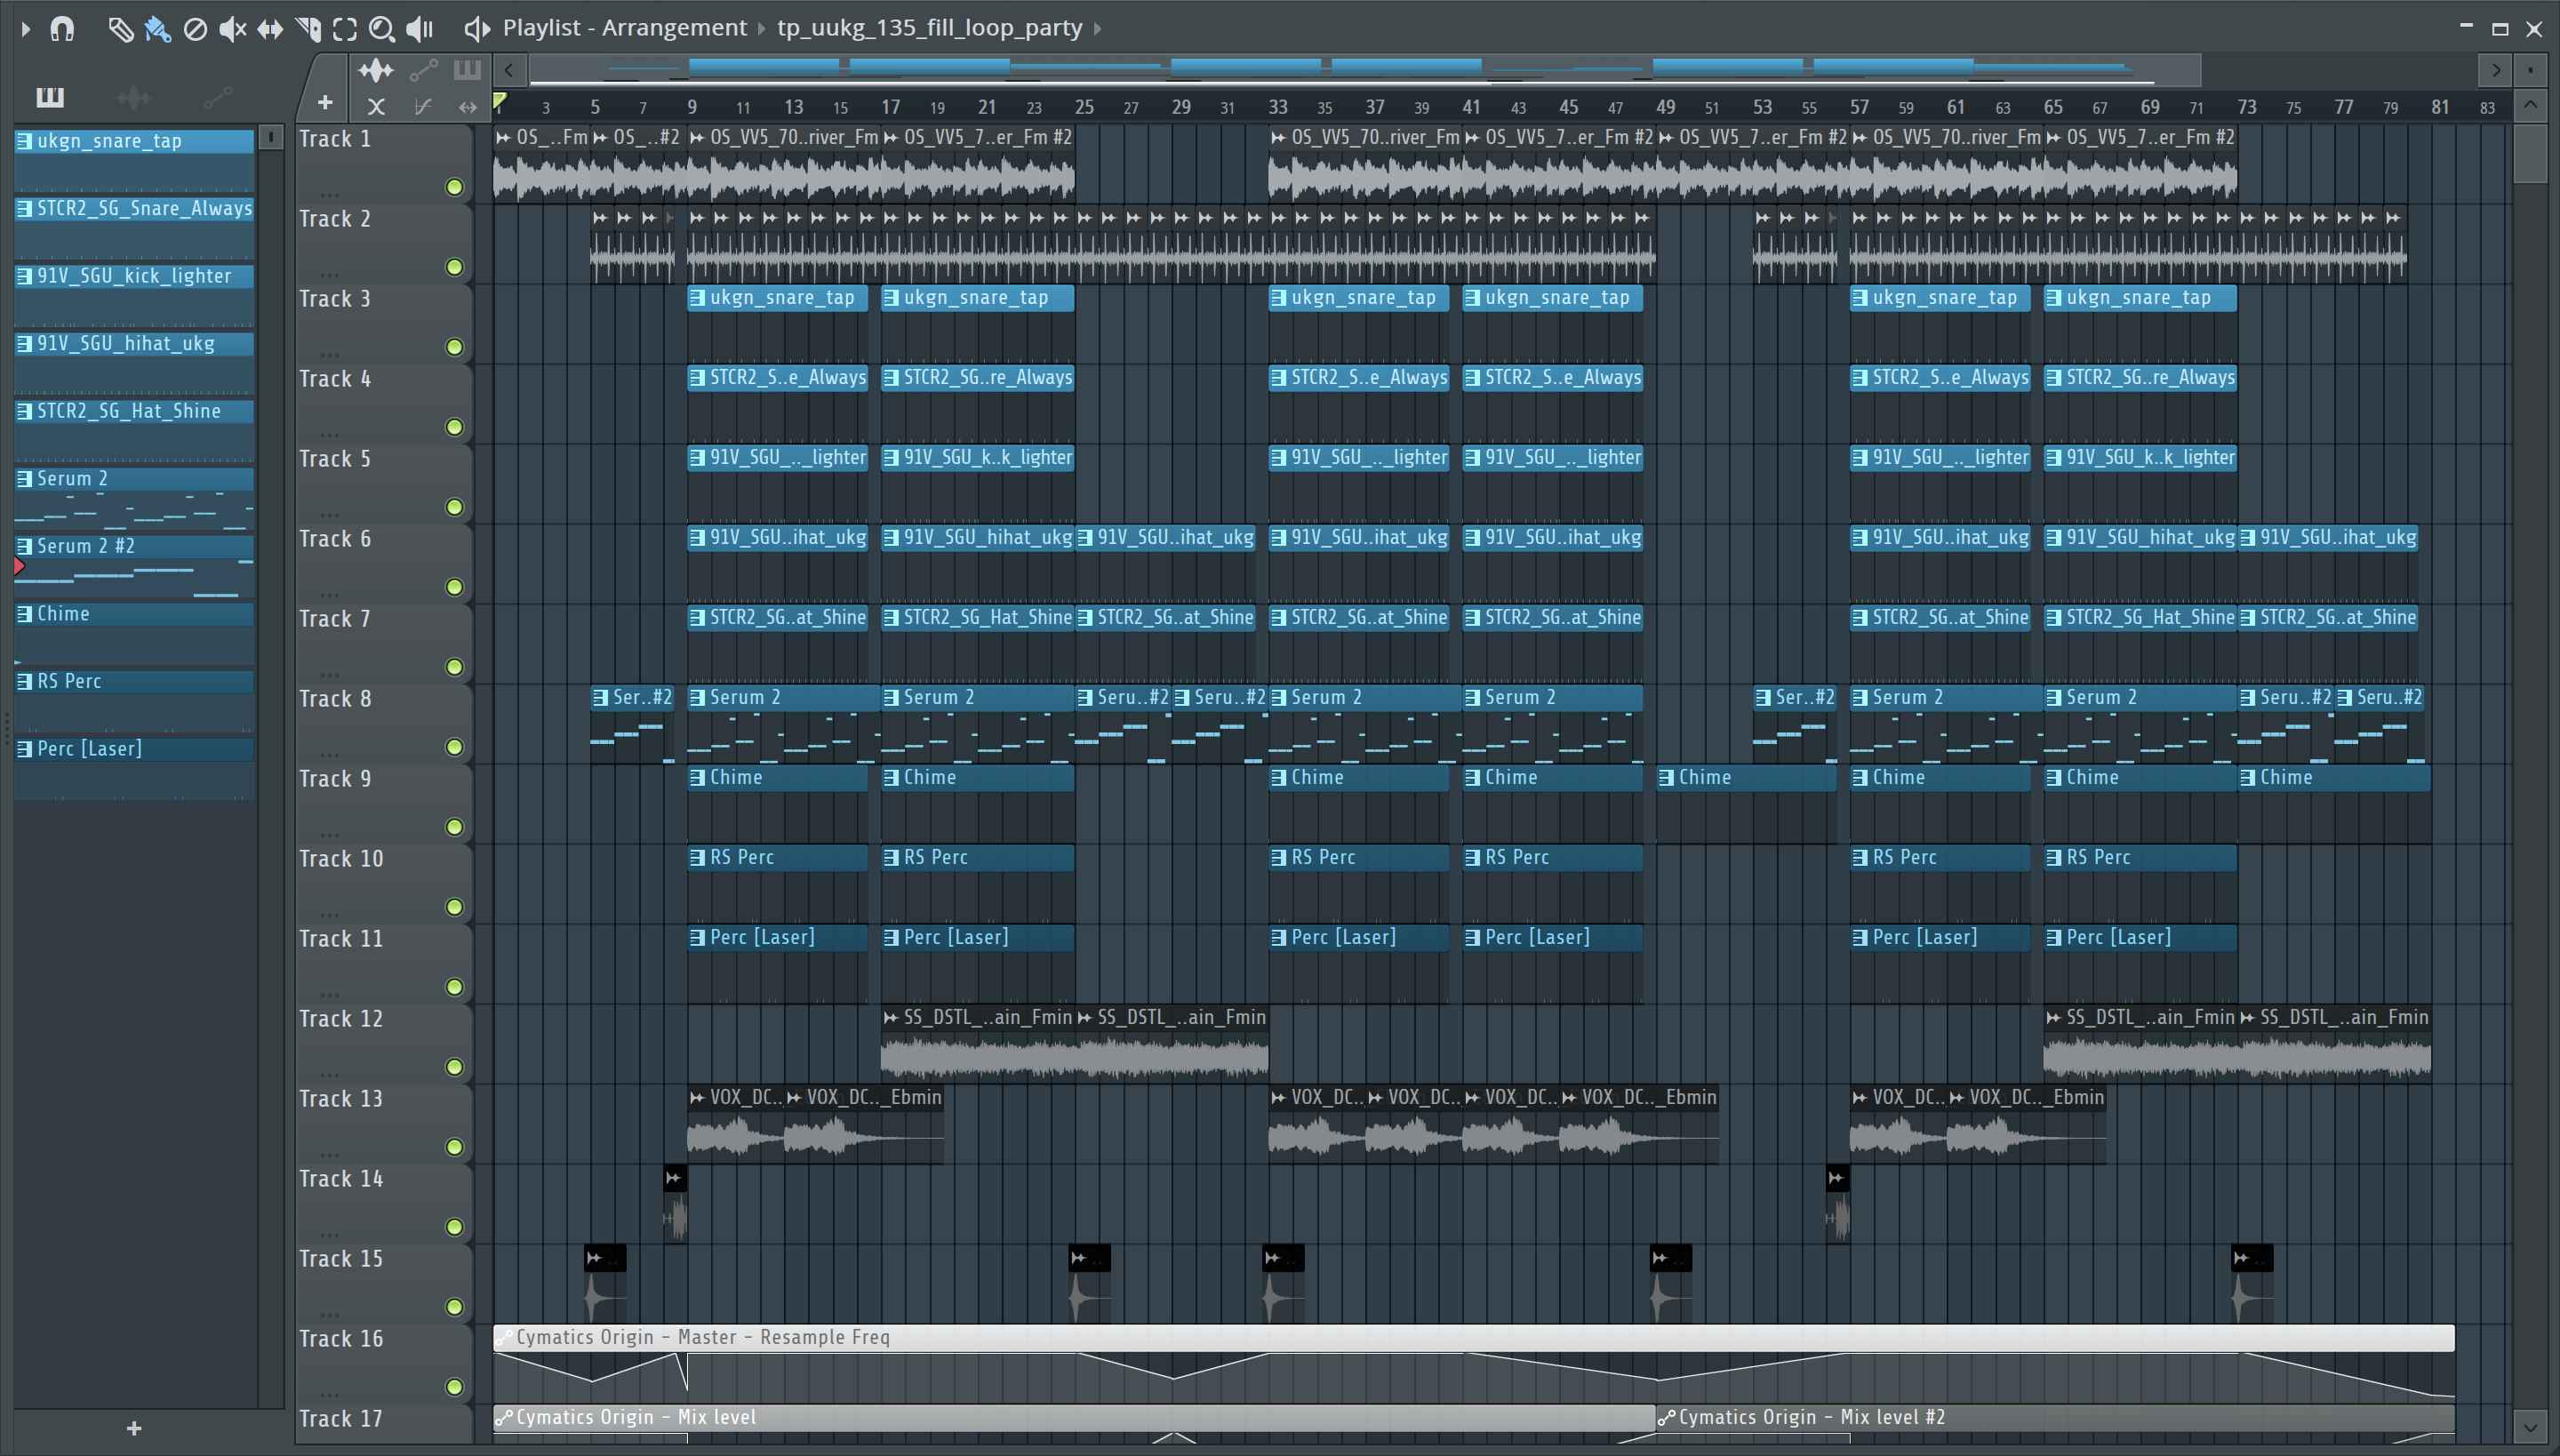Toggle Track 10 mute LED
The width and height of the screenshot is (2560, 1456).
pos(455,907)
